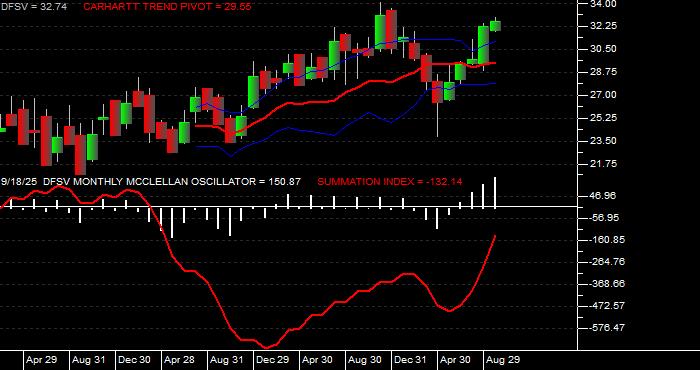The height and width of the screenshot is (370, 700).
Task: Click the DFSV = 32.74 price label
Action: pyautogui.click(x=33, y=7)
